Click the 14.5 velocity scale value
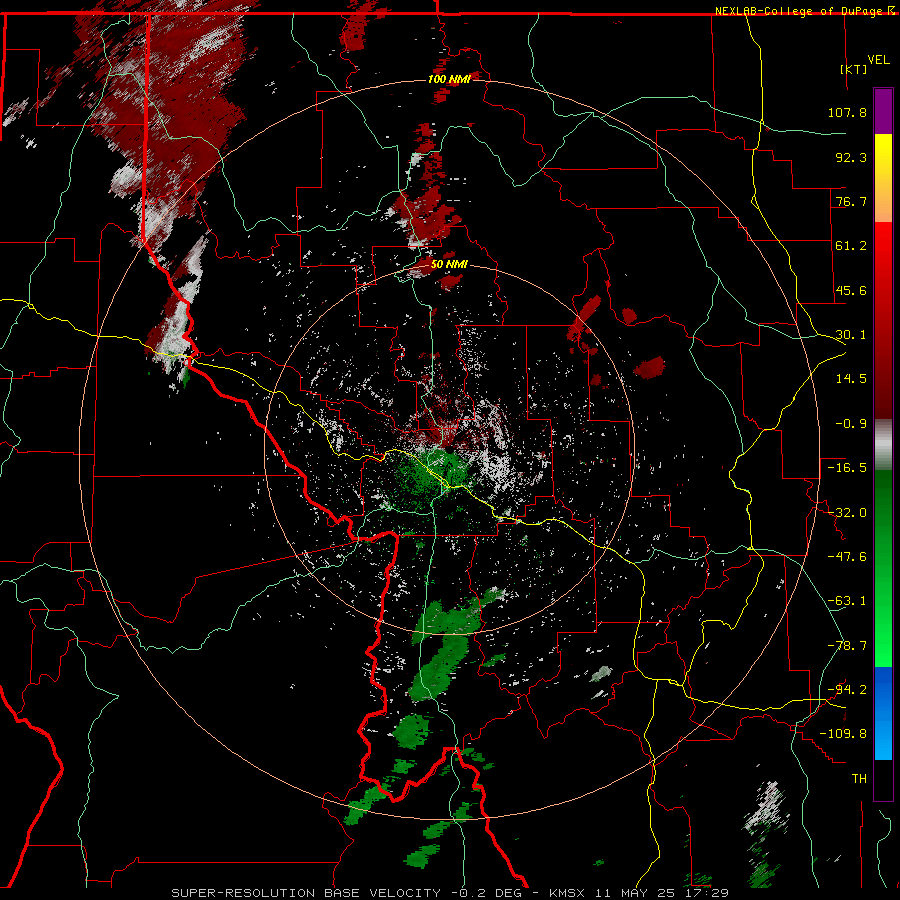Screen dimensions: 900x900 pos(851,379)
